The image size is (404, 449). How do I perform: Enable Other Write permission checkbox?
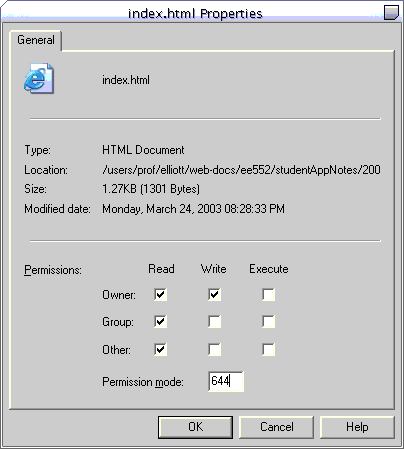coord(214,350)
